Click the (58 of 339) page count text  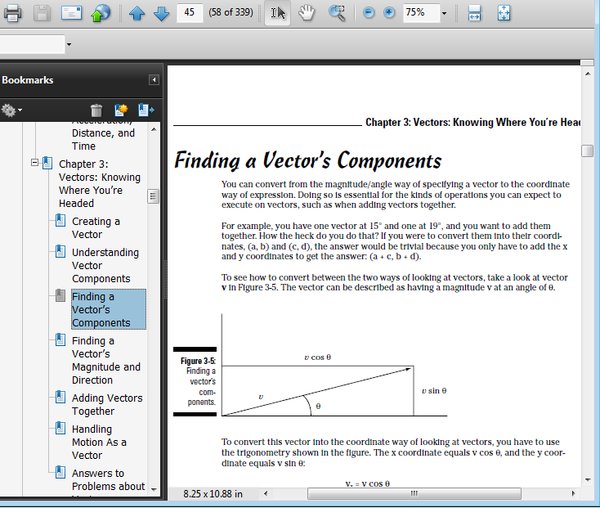[231, 12]
